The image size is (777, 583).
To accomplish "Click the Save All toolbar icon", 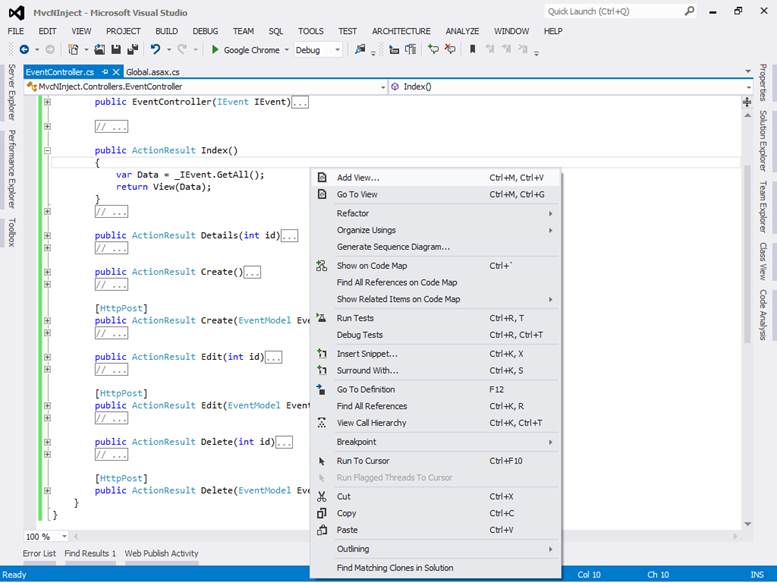I will (132, 49).
